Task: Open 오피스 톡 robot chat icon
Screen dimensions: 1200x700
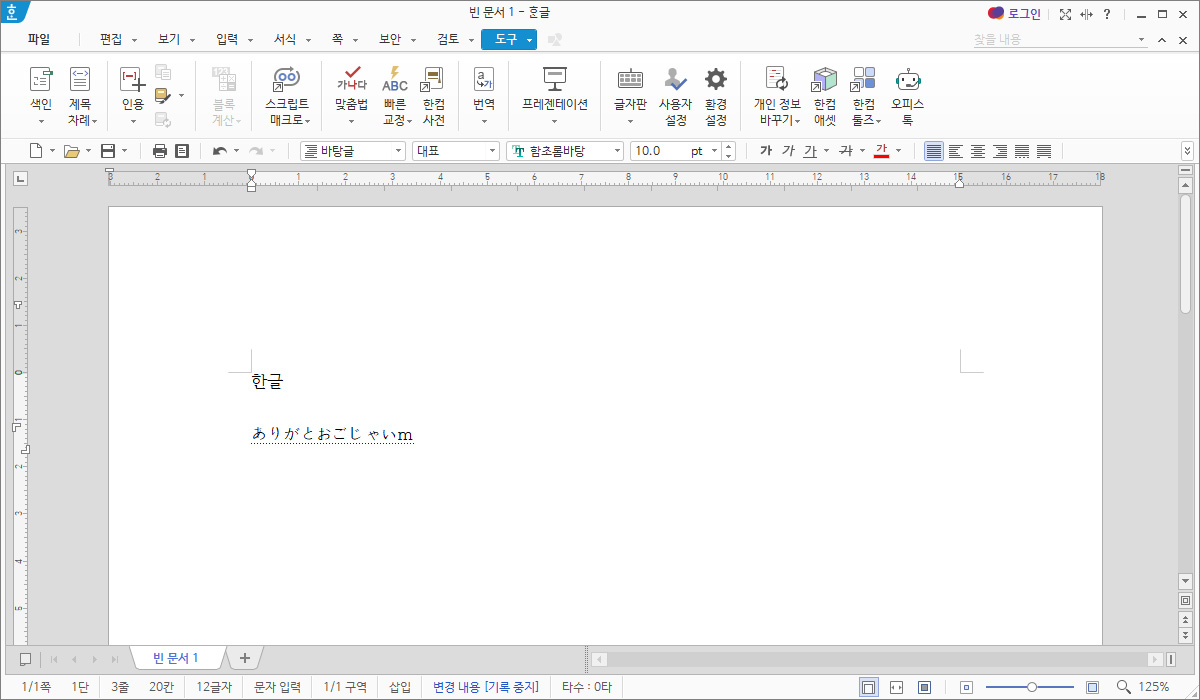Action: click(x=908, y=79)
